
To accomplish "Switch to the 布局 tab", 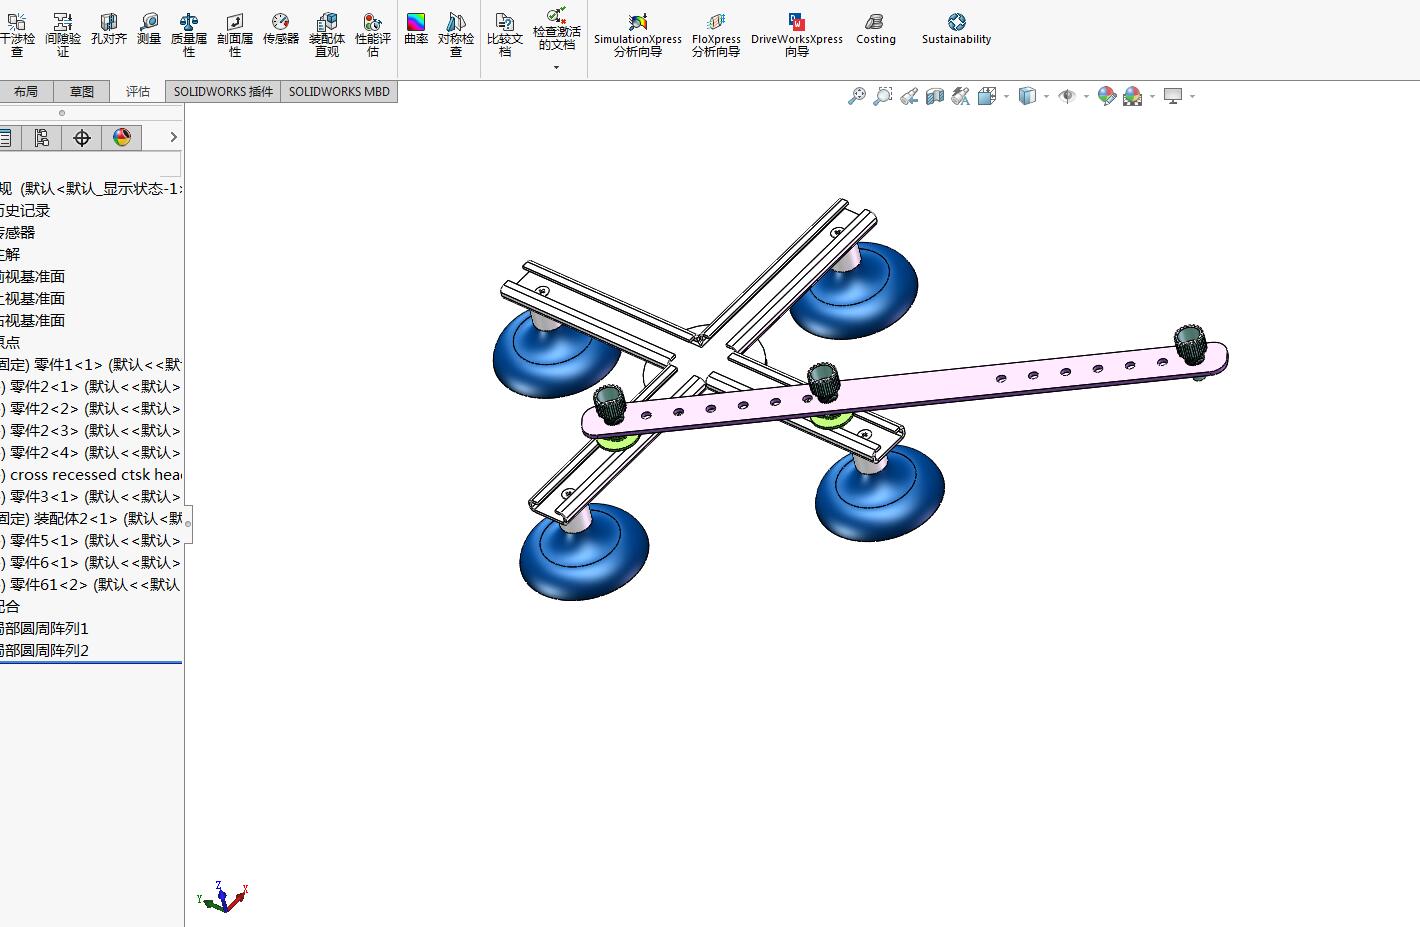I will [26, 91].
